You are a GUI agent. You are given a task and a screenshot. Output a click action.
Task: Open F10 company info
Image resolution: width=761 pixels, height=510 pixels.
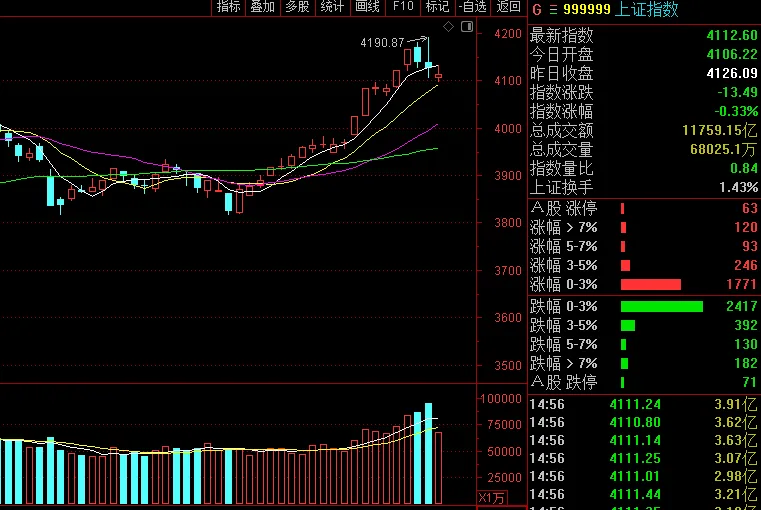click(x=403, y=7)
